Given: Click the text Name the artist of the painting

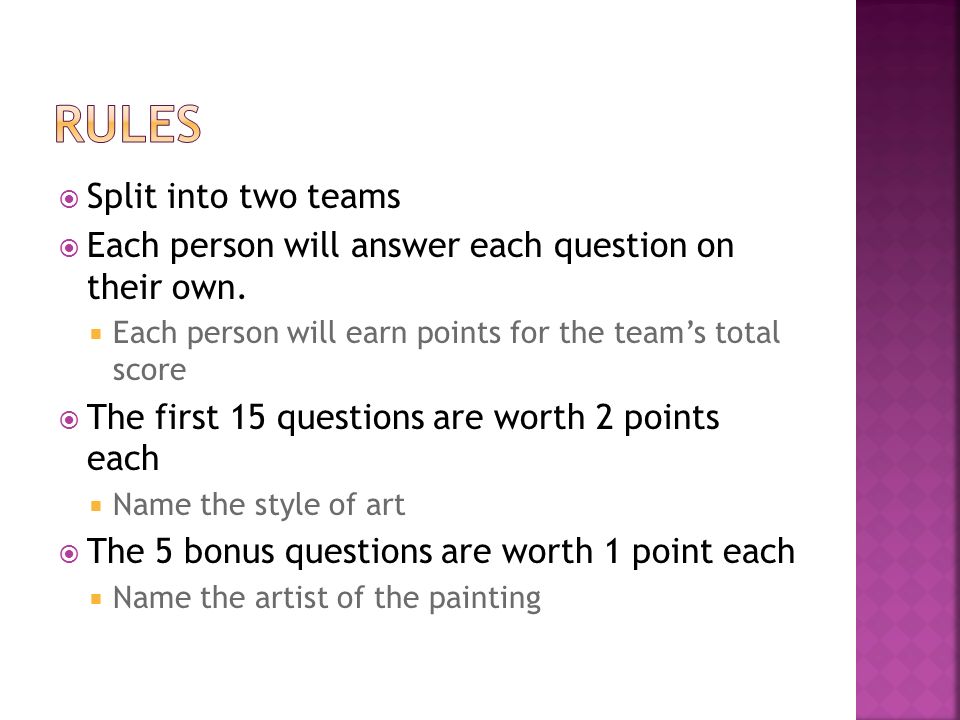Looking at the screenshot, I should pos(327,598).
